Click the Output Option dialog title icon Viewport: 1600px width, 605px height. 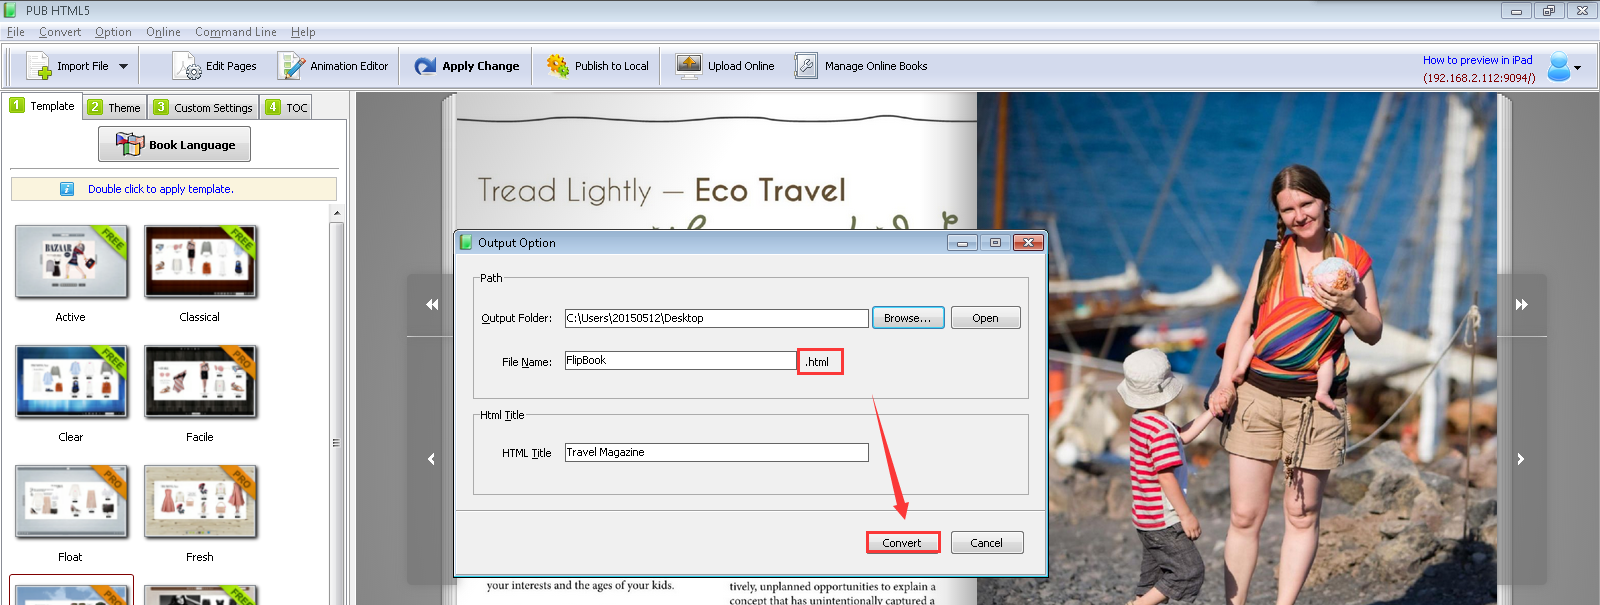click(x=465, y=242)
